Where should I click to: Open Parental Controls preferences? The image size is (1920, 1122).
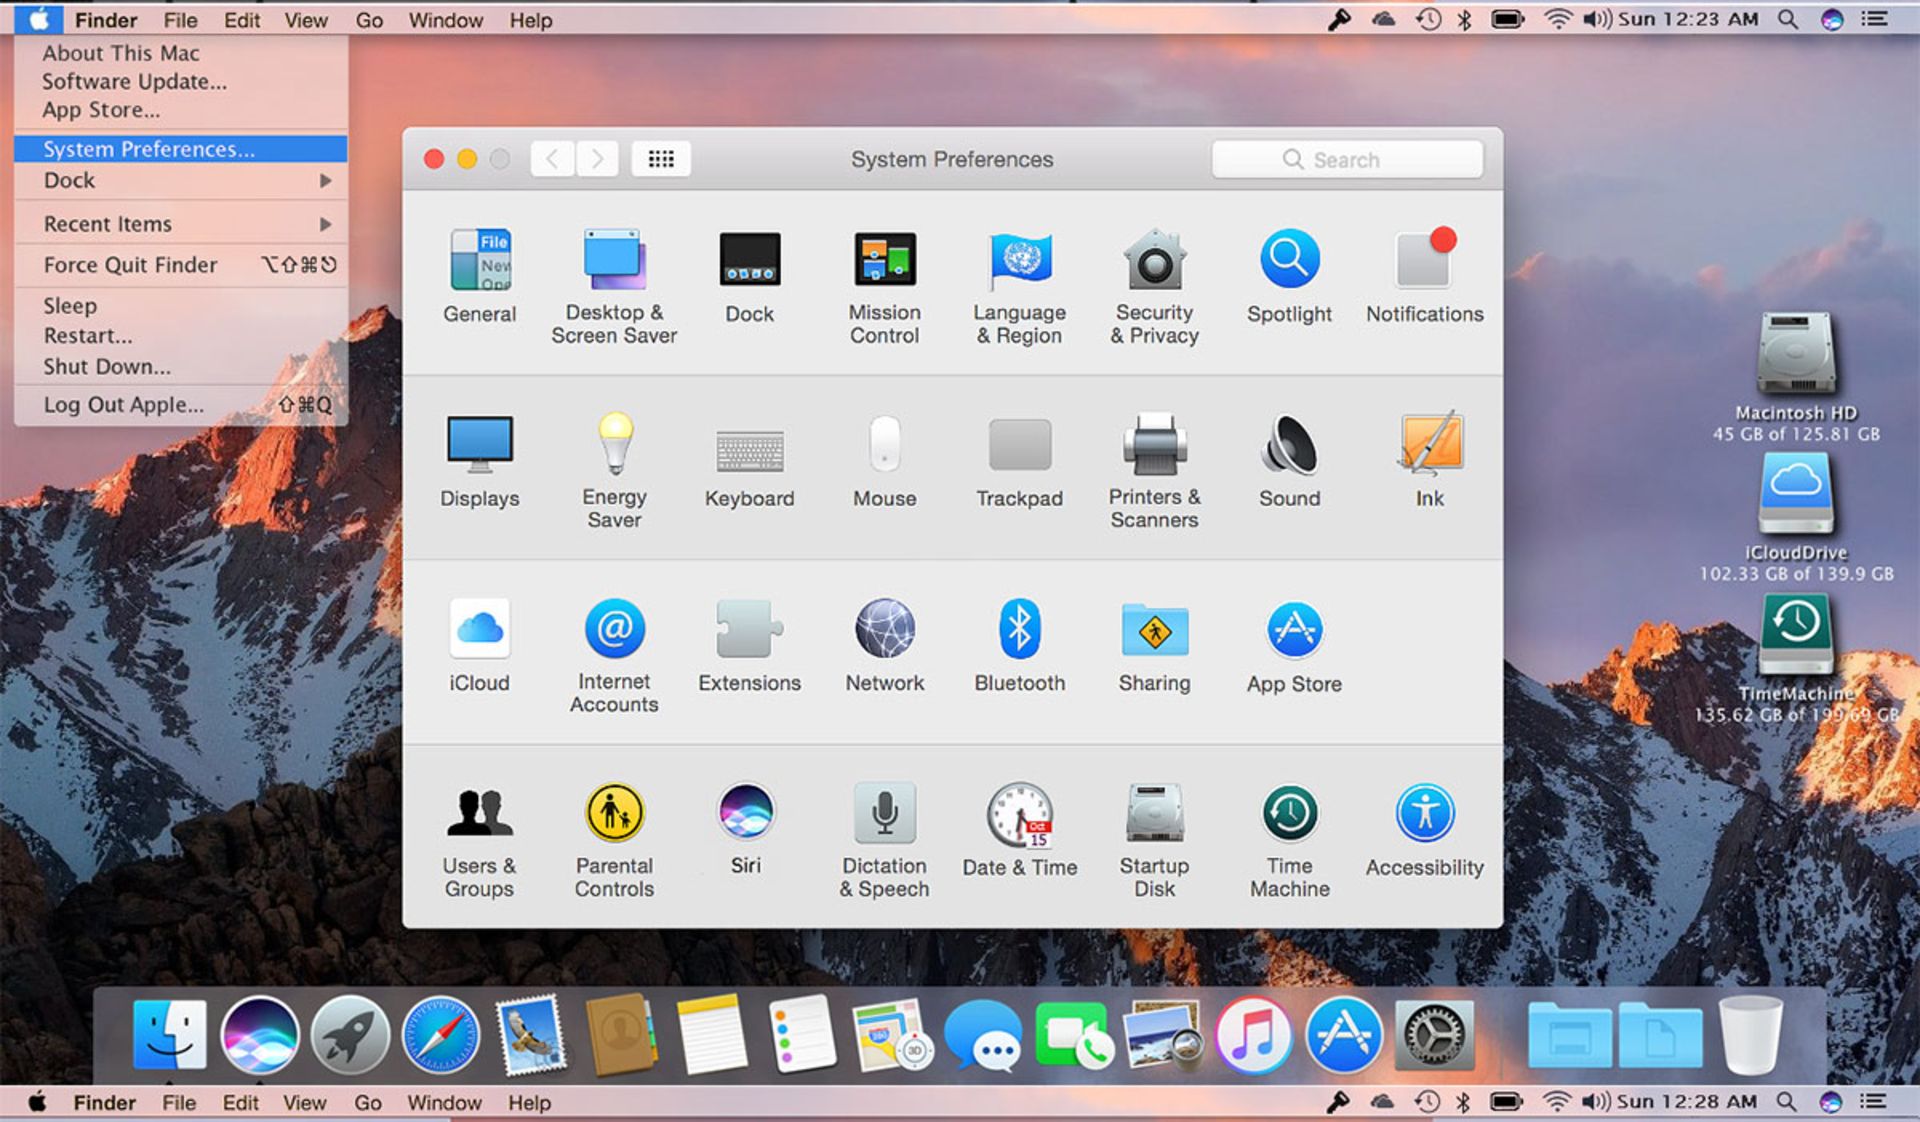point(614,840)
